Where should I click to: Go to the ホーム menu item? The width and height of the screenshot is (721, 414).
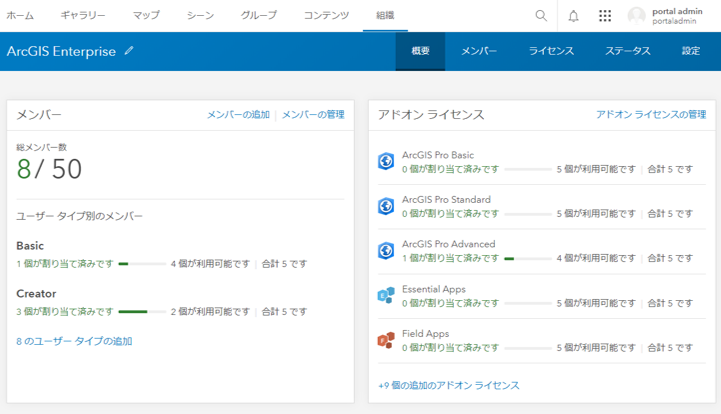20,15
